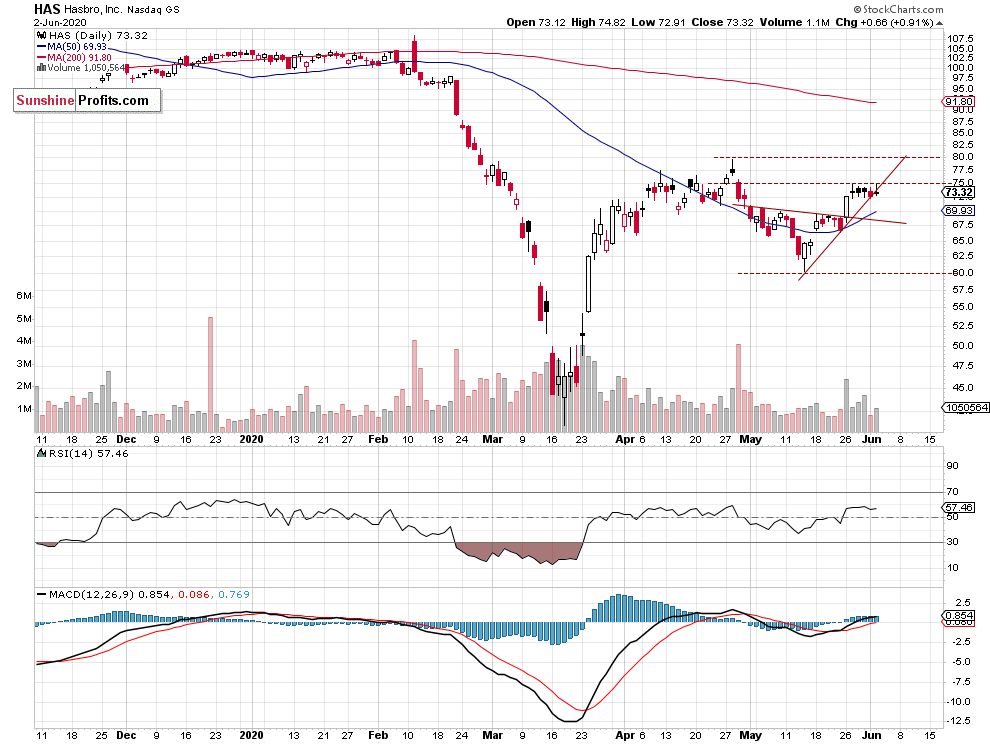Click the RSI(14) 57.46 panel label
Image resolution: width=990 pixels, height=744 pixels.
88,453
